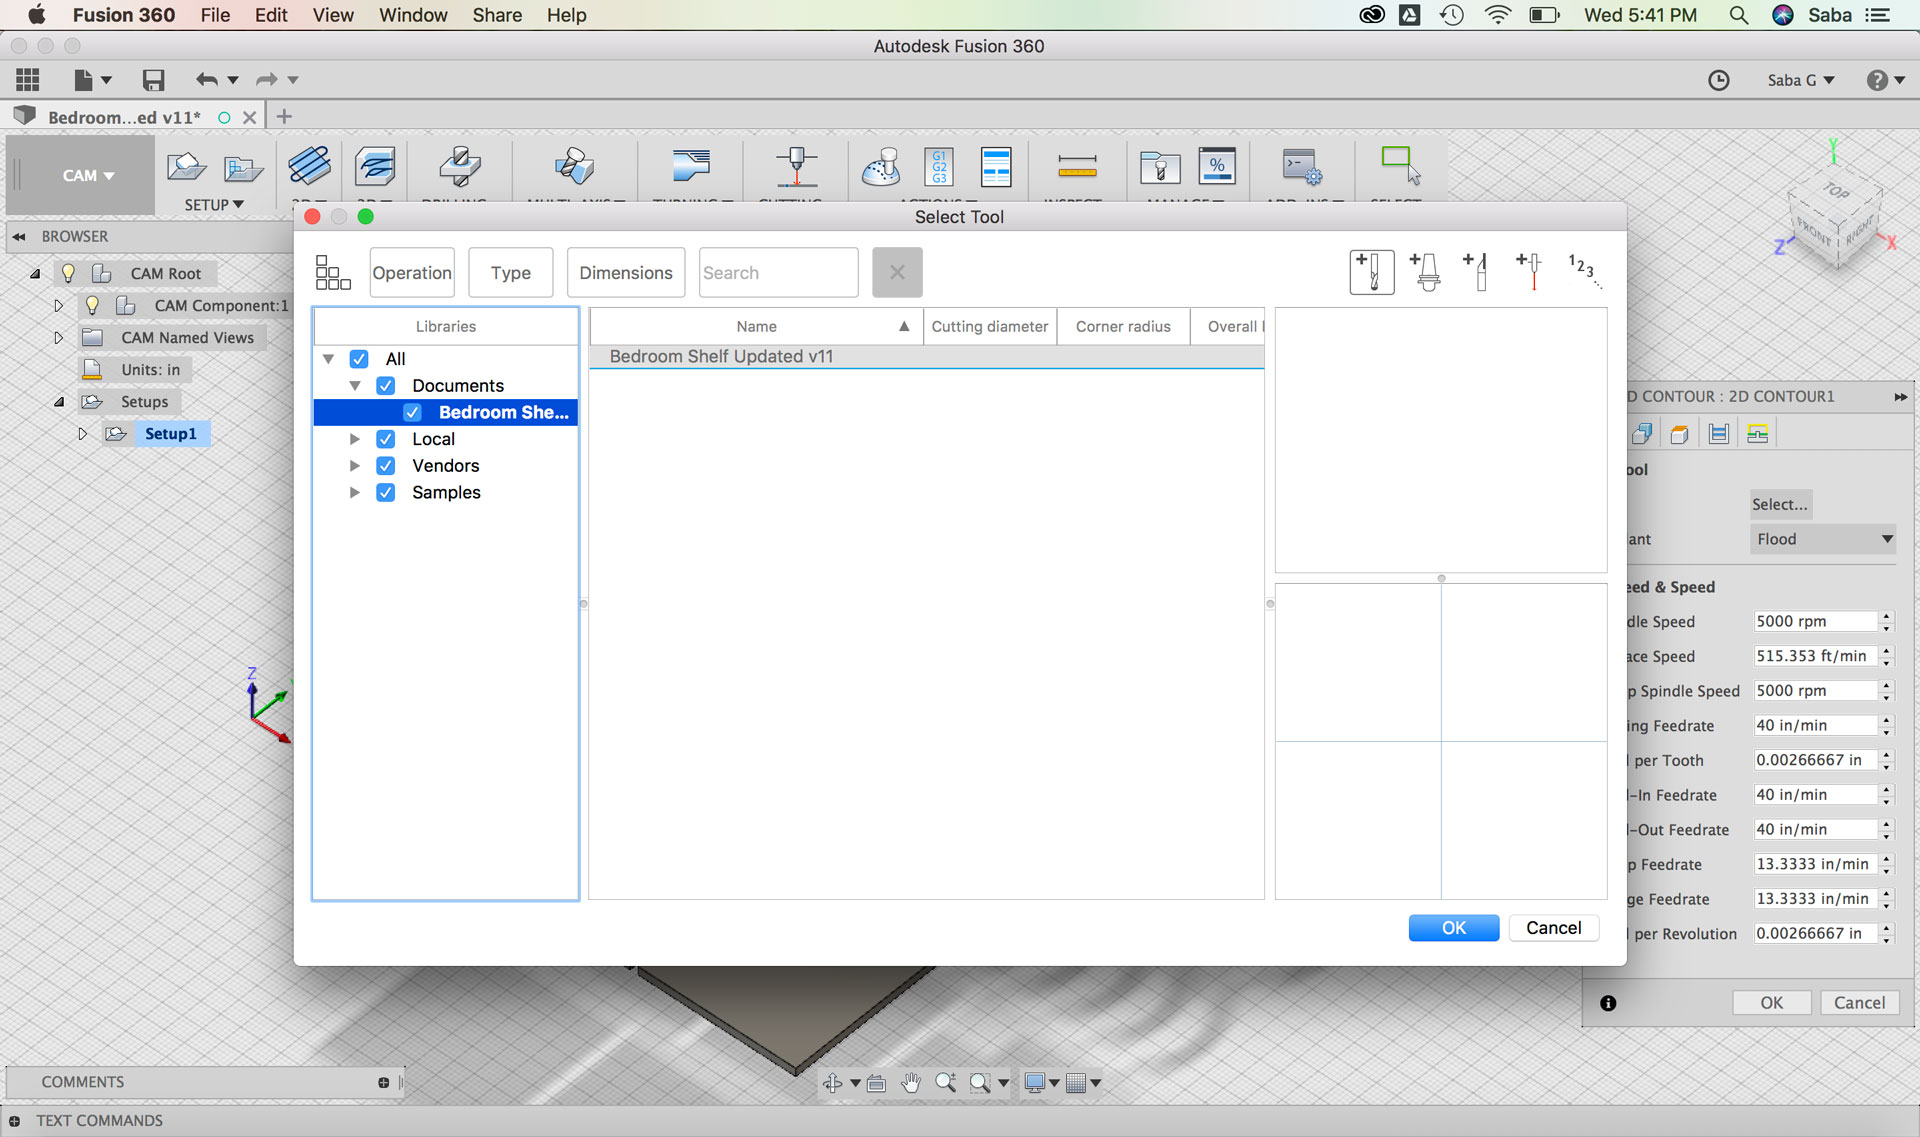Uncheck the Vendors library checkbox
The height and width of the screenshot is (1137, 1920).
click(385, 466)
